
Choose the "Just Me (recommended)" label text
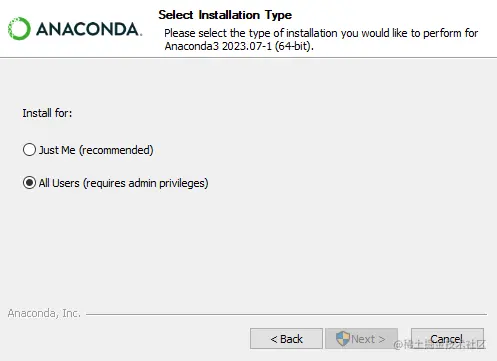[x=96, y=150]
